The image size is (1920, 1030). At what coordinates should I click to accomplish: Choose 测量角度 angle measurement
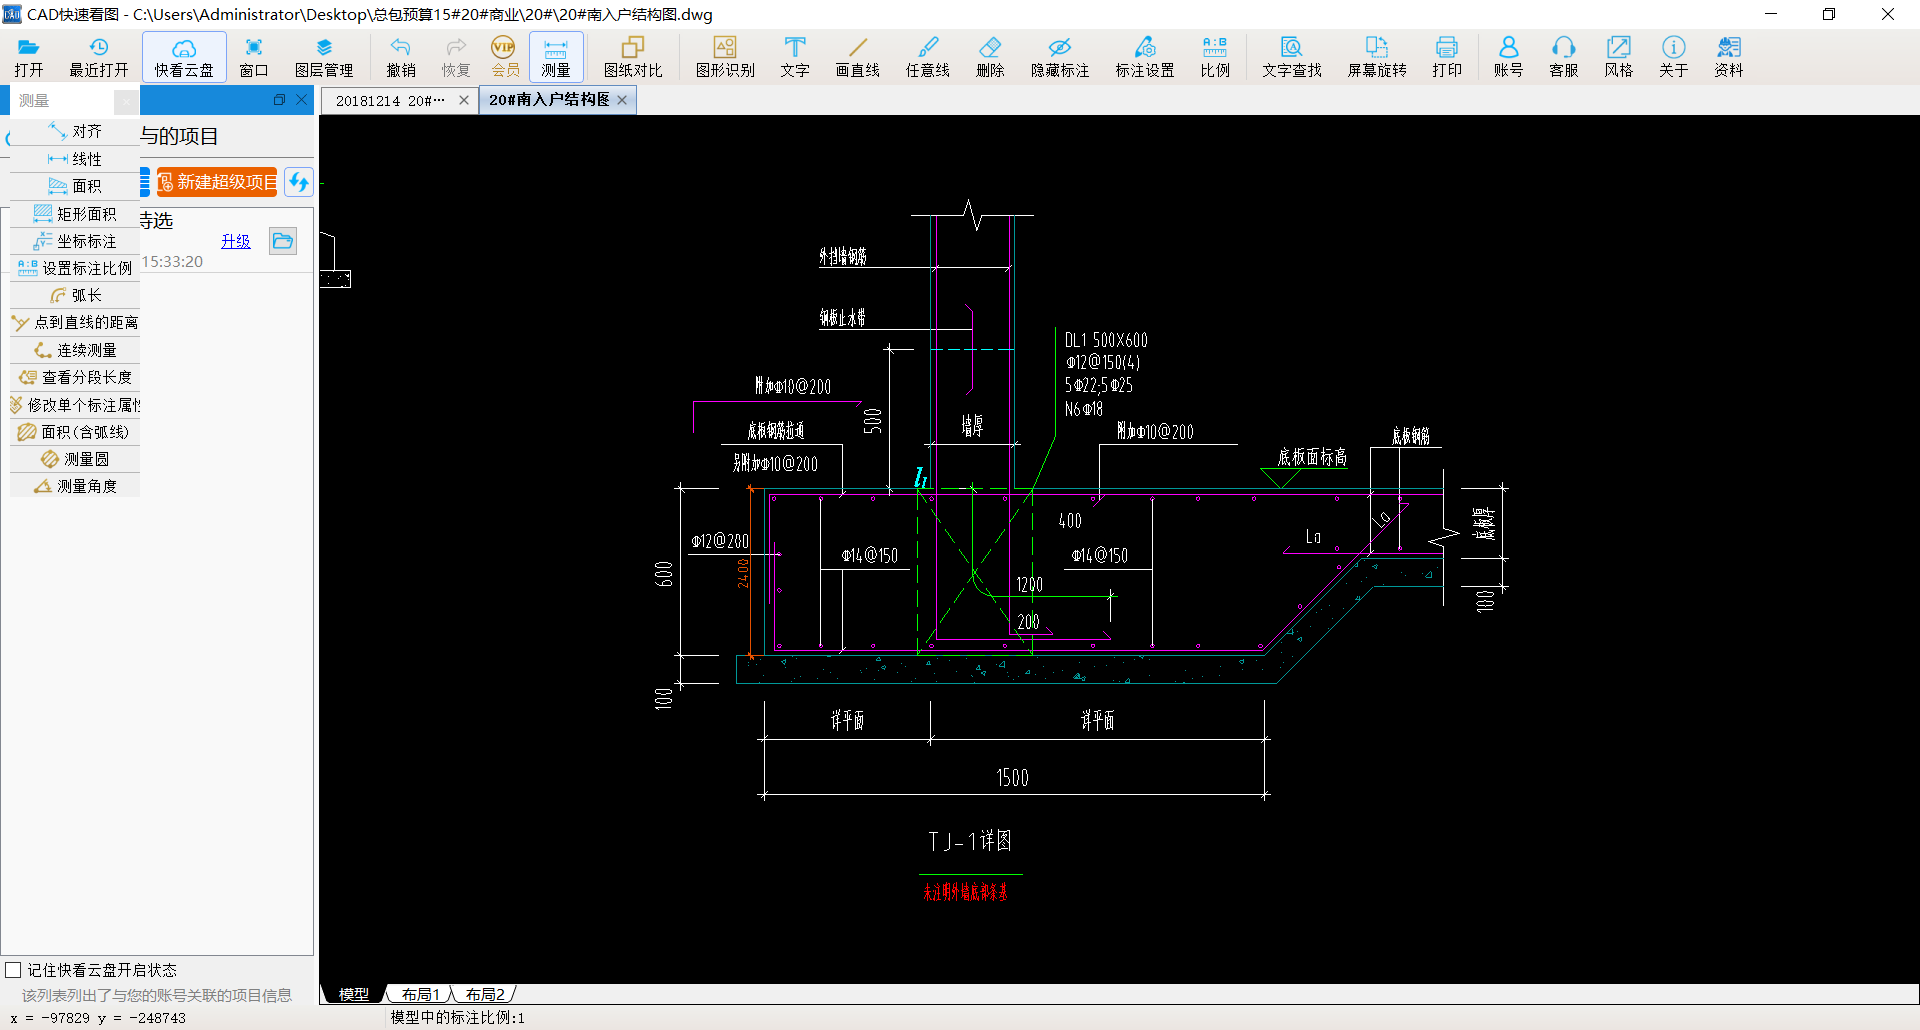click(x=75, y=486)
